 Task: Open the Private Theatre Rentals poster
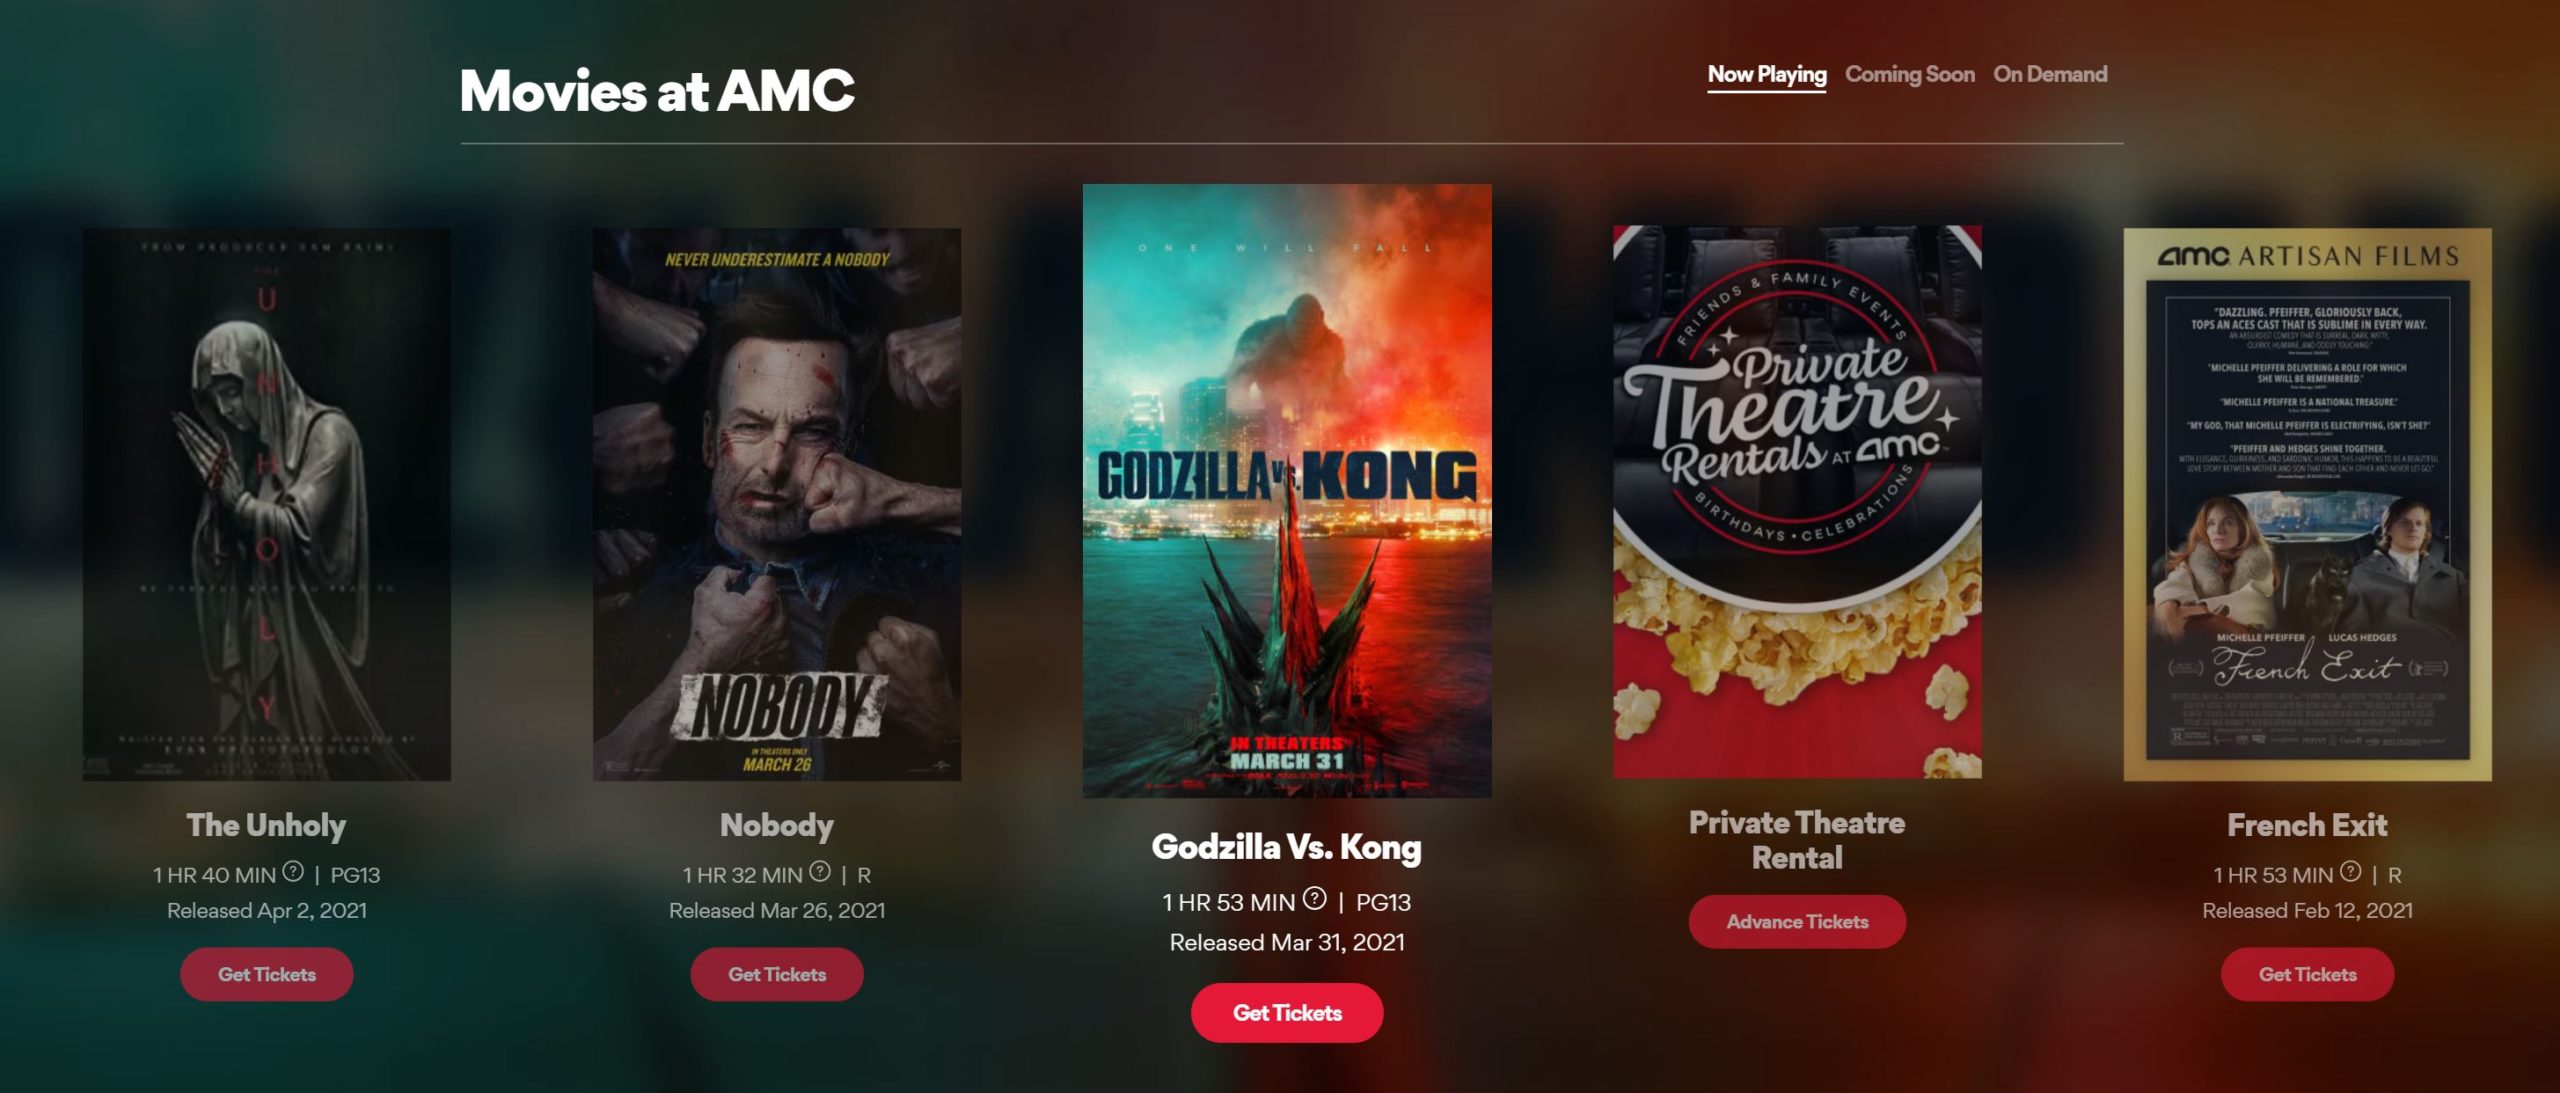point(1797,502)
